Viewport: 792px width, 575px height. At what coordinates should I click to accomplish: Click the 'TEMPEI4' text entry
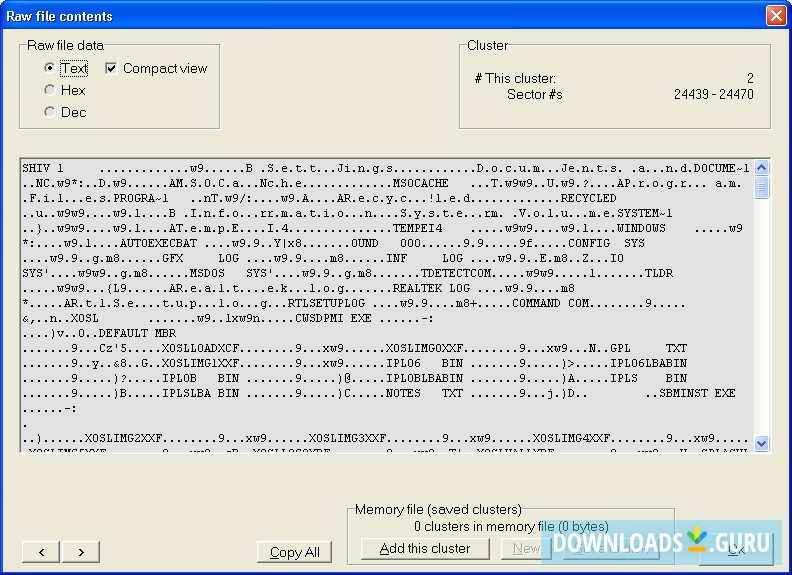pyautogui.click(x=417, y=228)
